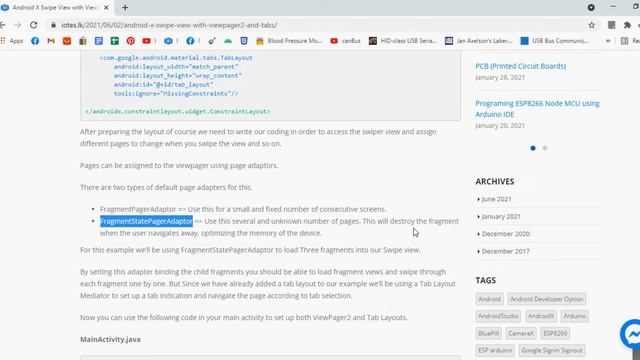
Task: Click the CameraX tag
Action: 521,333
